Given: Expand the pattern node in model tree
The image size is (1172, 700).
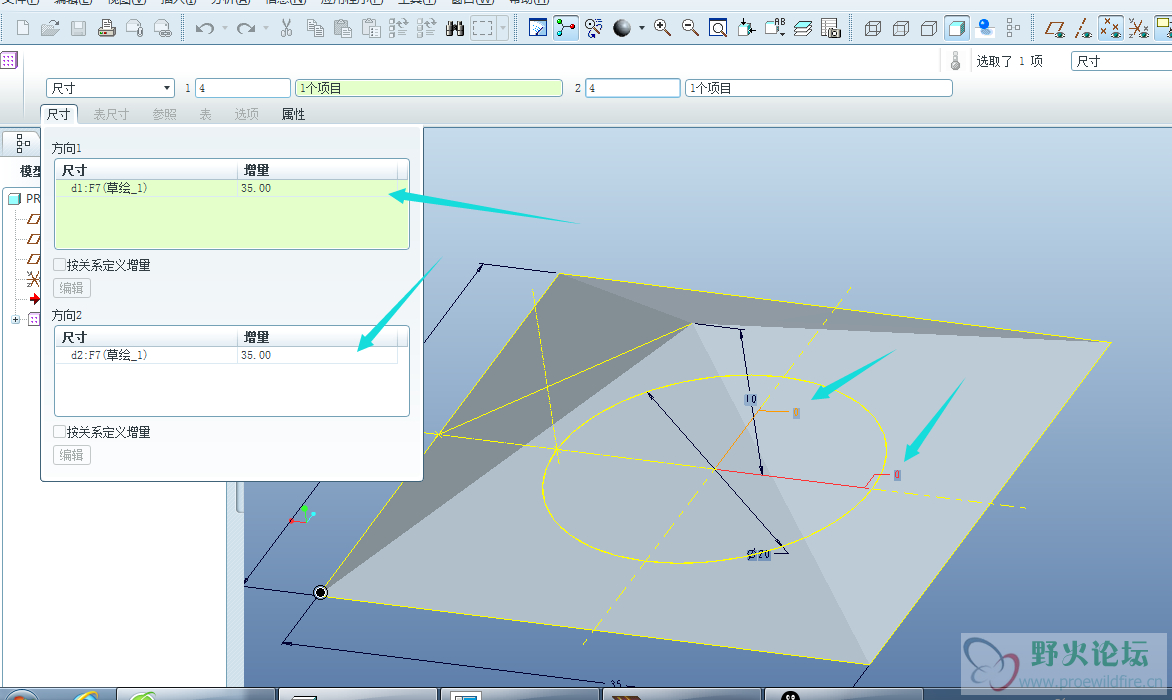Looking at the screenshot, I should coord(15,319).
